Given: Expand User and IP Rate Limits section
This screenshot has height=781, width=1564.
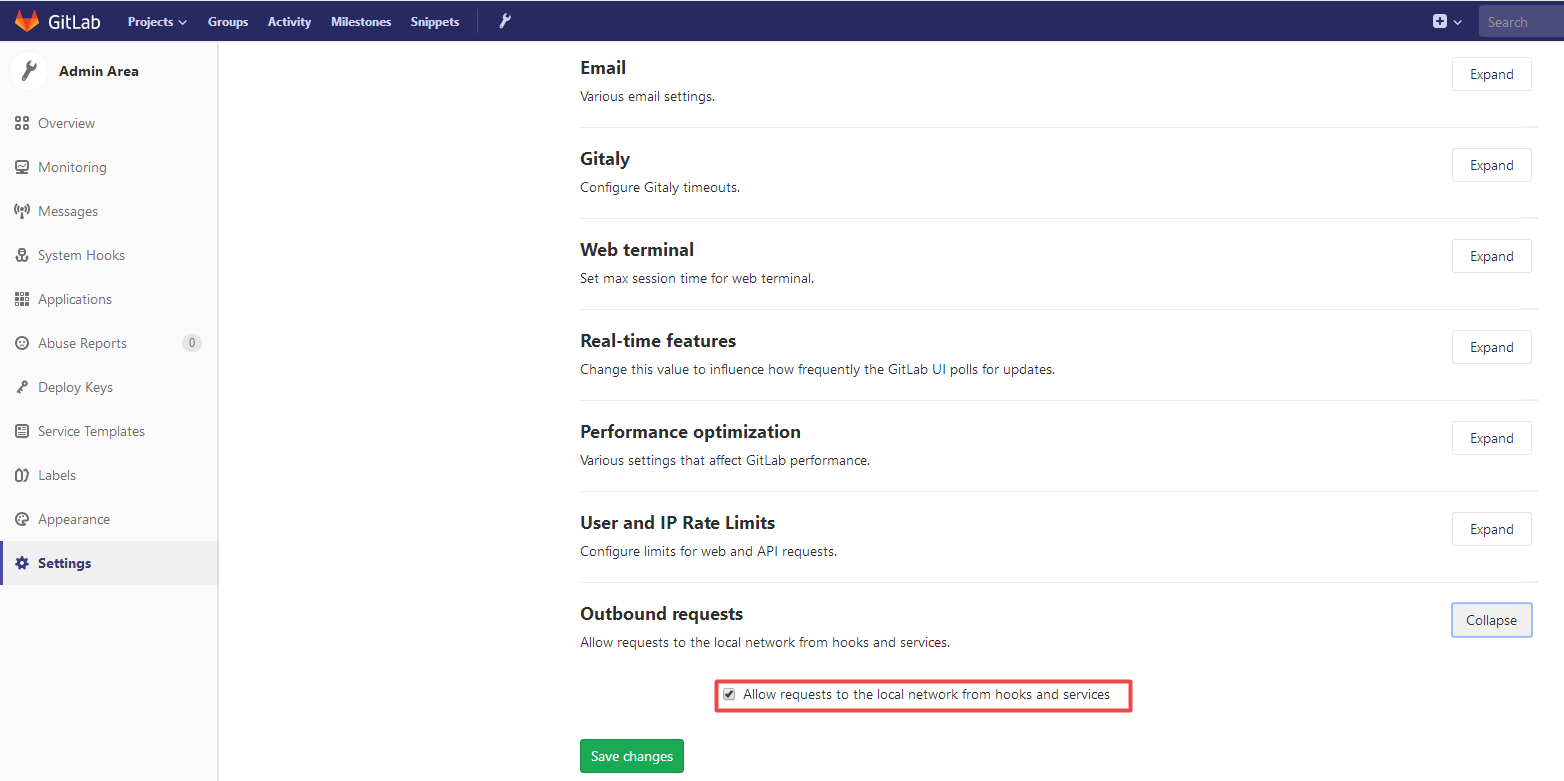Looking at the screenshot, I should pyautogui.click(x=1491, y=529).
